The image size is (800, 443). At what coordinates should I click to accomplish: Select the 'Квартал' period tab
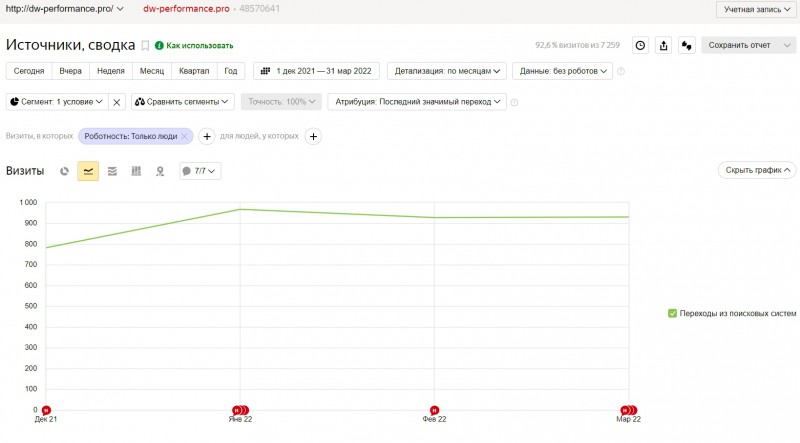(194, 71)
